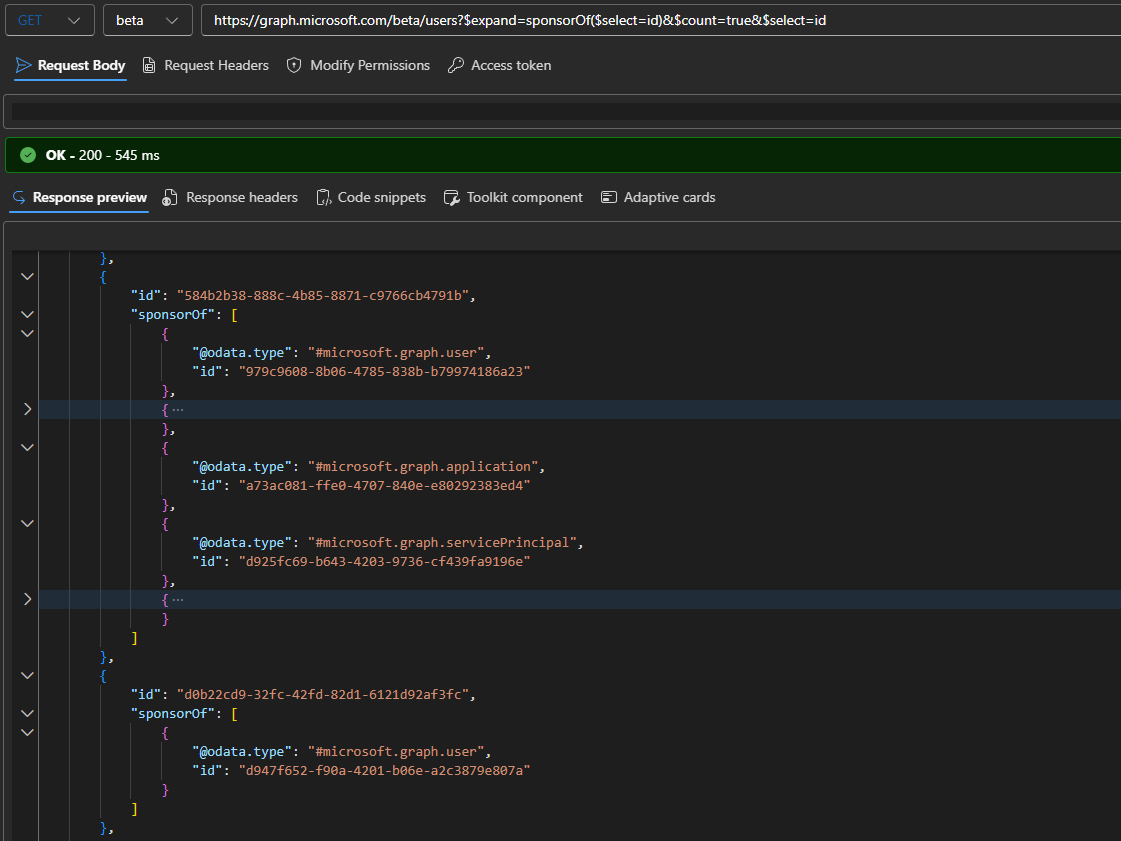Open the Modify Permissions tab
This screenshot has height=841, width=1121.
(358, 65)
